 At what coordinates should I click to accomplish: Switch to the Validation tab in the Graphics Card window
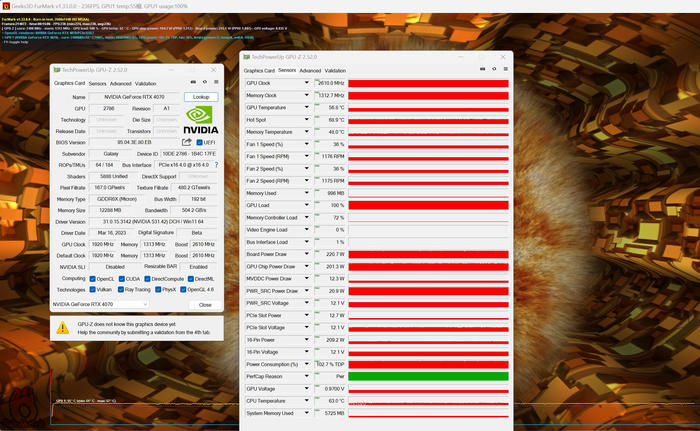pos(146,84)
